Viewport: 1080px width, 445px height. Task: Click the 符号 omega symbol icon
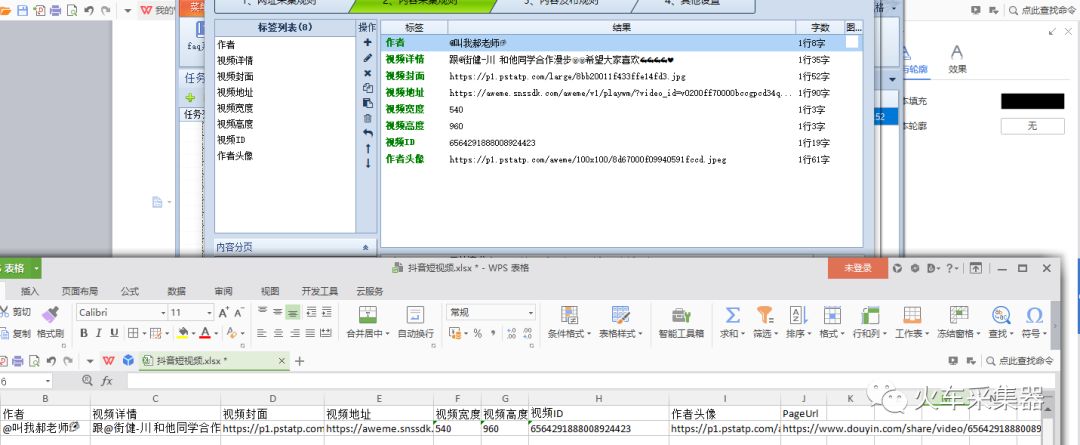click(x=1034, y=315)
